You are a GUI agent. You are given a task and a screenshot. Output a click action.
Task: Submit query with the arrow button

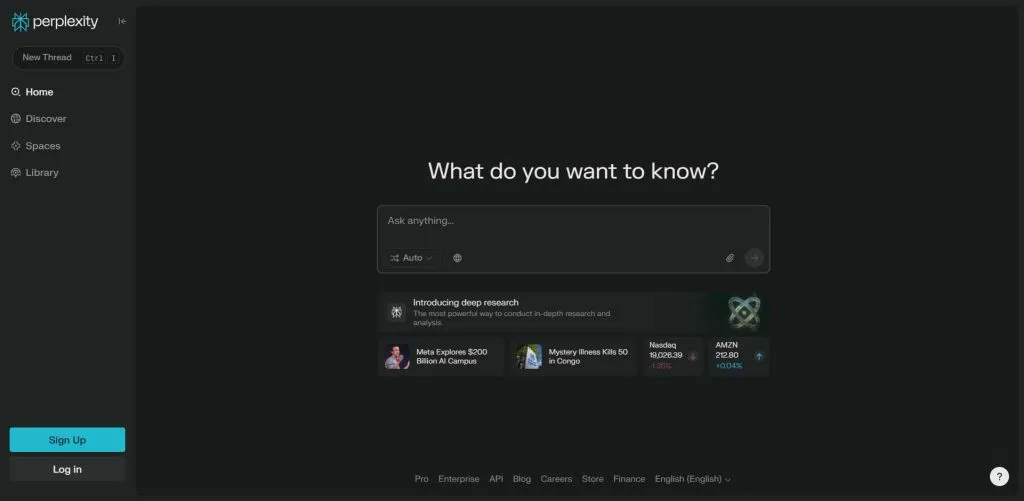754,258
